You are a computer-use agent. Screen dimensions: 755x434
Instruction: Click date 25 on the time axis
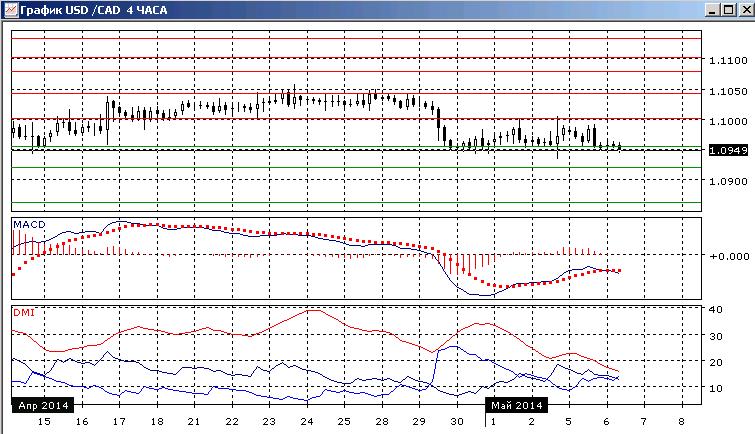coord(344,422)
